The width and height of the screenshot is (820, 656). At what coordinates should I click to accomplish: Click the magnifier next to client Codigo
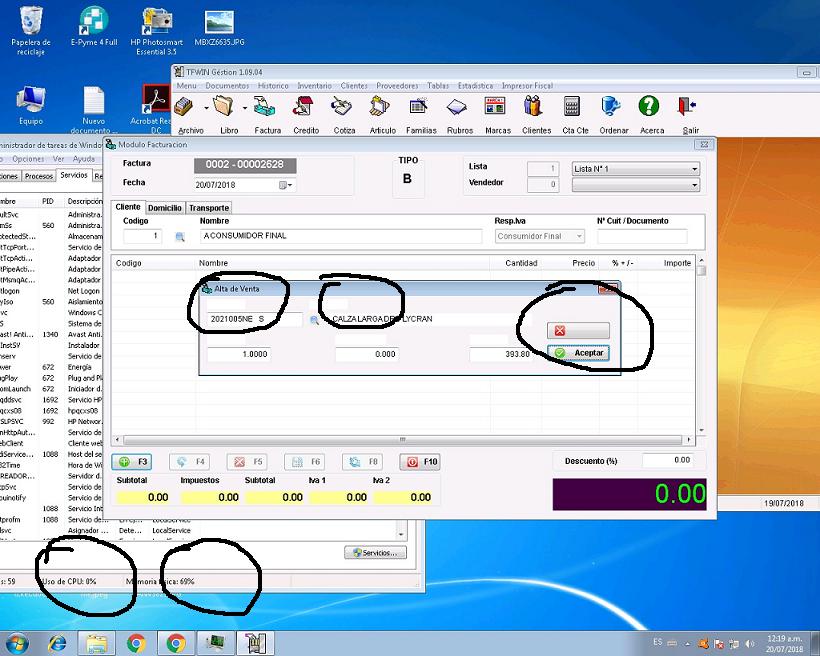(x=181, y=237)
